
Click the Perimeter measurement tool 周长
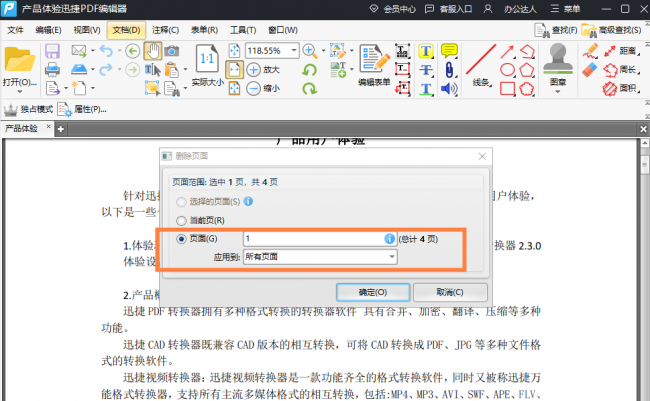click(x=621, y=70)
